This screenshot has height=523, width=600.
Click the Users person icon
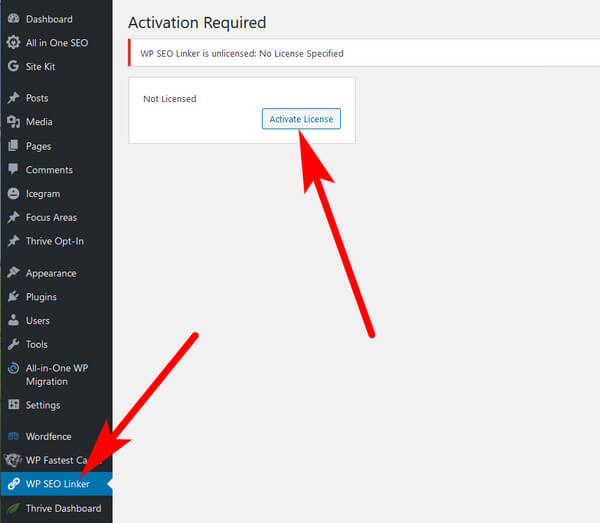tap(13, 320)
